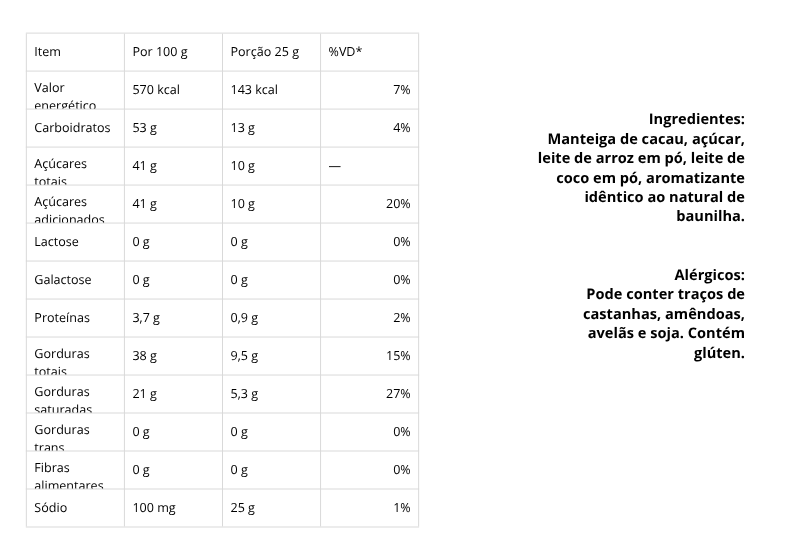Select the "9,5 g" total fat portion cell
The width and height of the screenshot is (800, 550).
244,356
